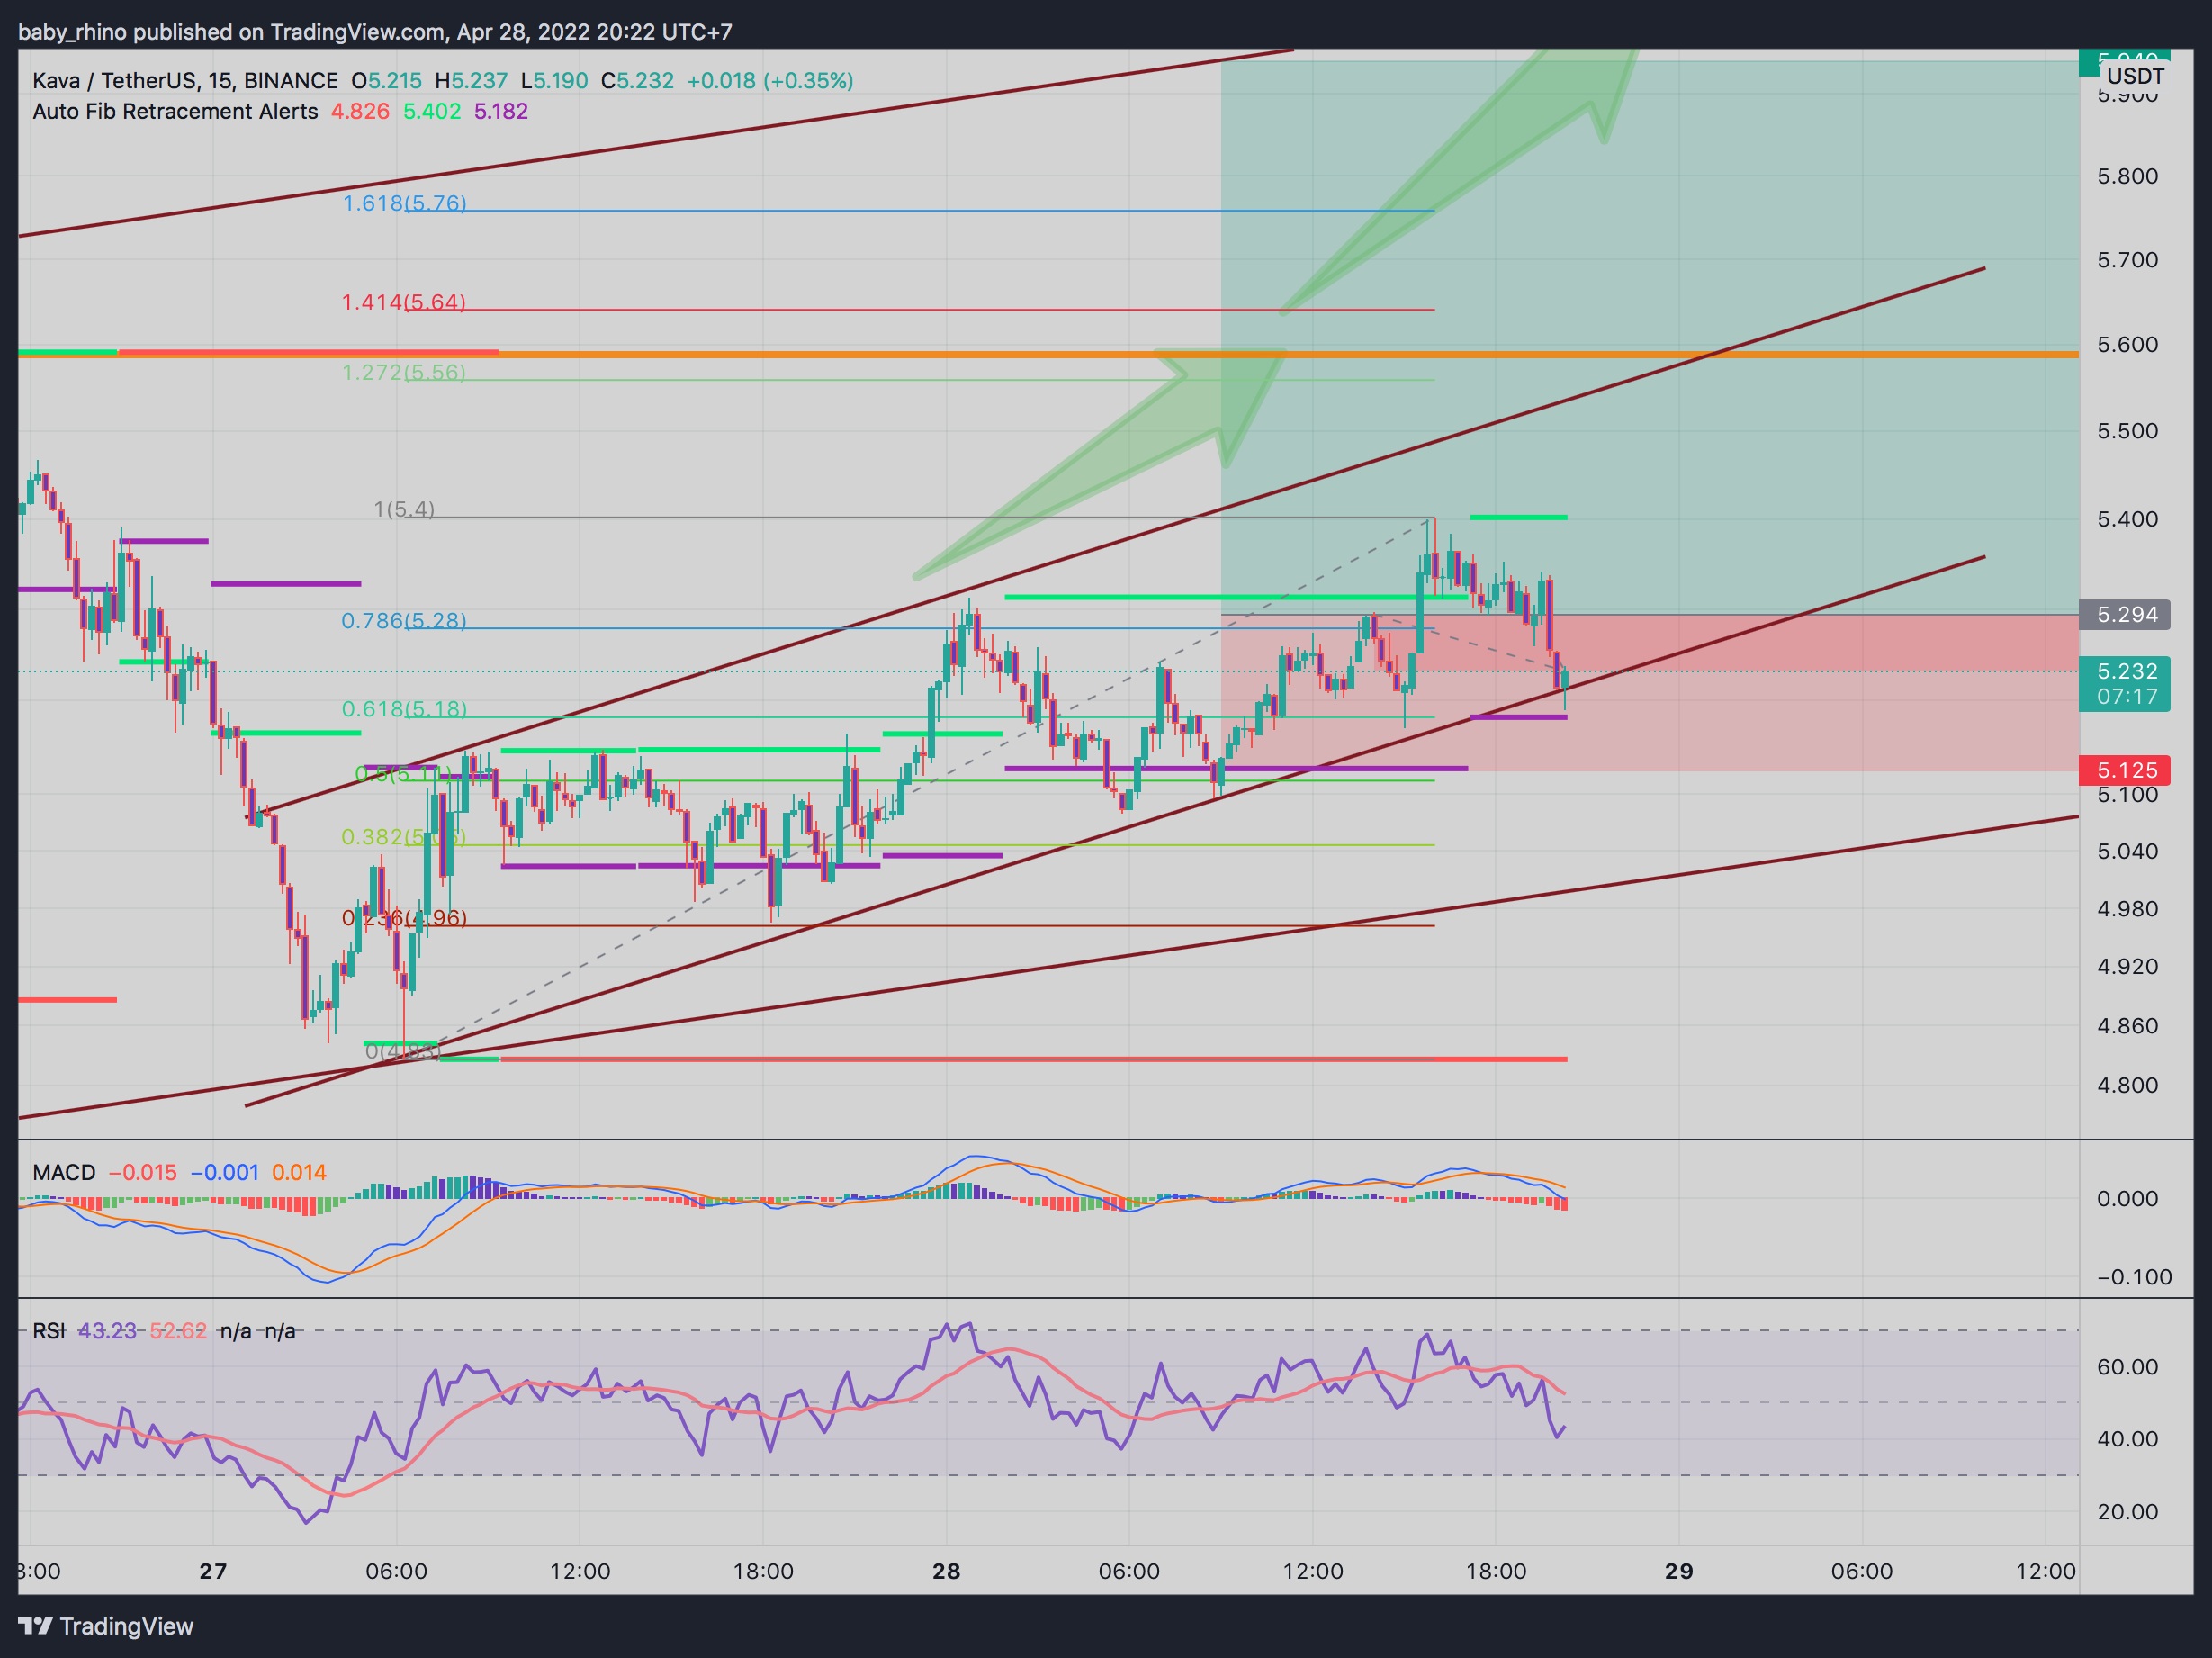Viewport: 2212px width, 1658px height.
Task: Select the Auto Fib Retracement Alerts indicator label
Action: [175, 111]
